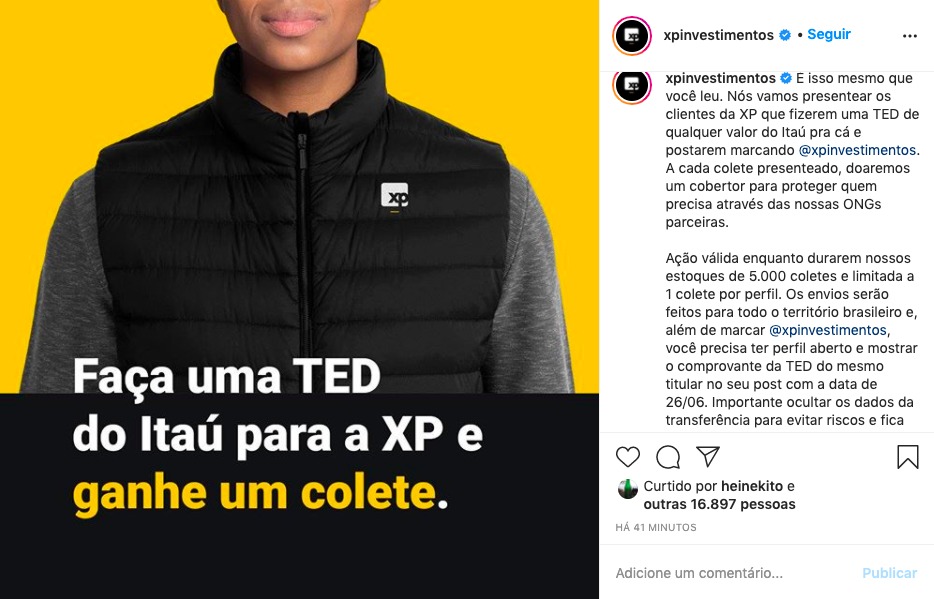Screen dimensions: 934x599
Task: Open the three-dot more options menu
Action: (x=910, y=36)
